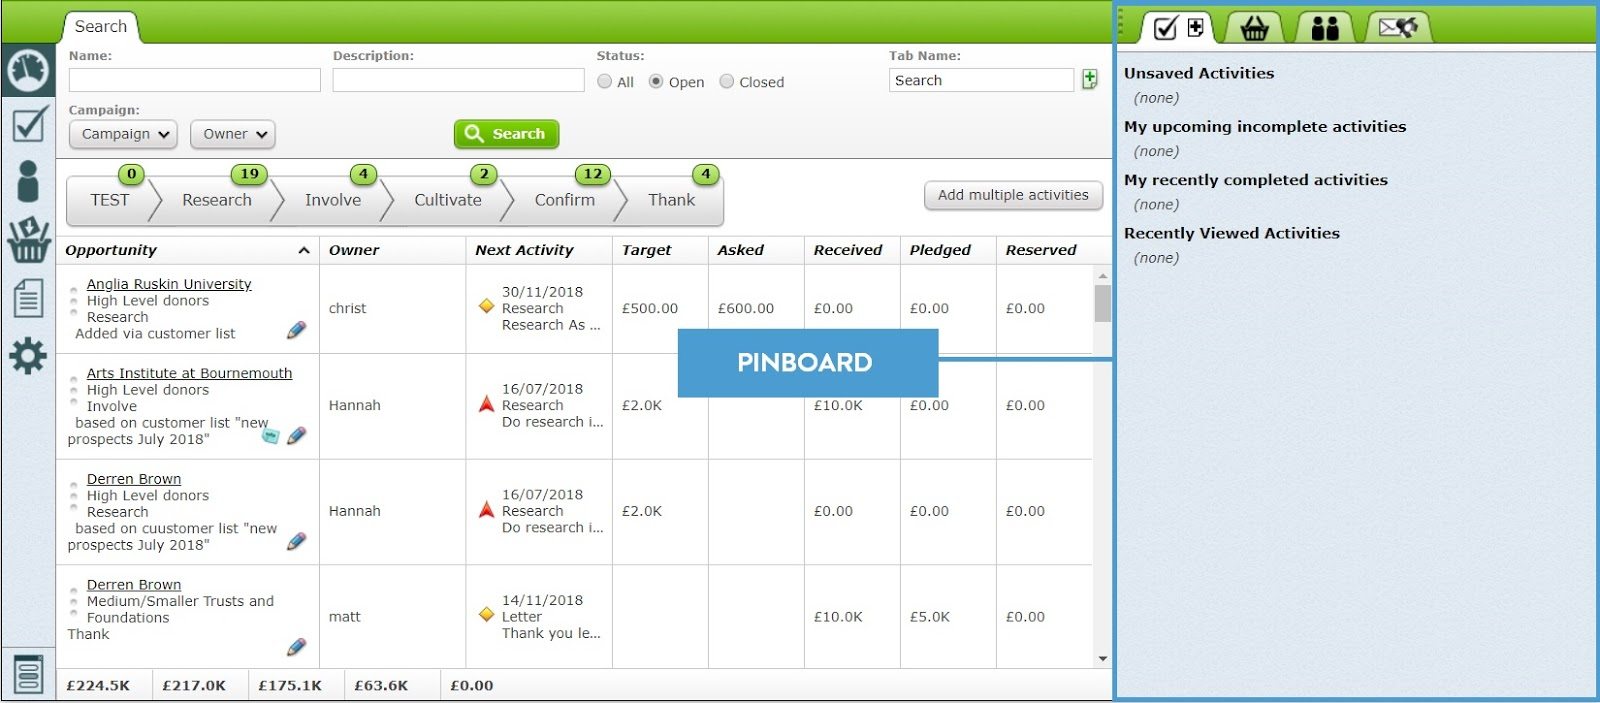This screenshot has width=1600, height=703.
Task: Click yellow diamond icon for 30/11/2018 activity
Action: tap(487, 306)
